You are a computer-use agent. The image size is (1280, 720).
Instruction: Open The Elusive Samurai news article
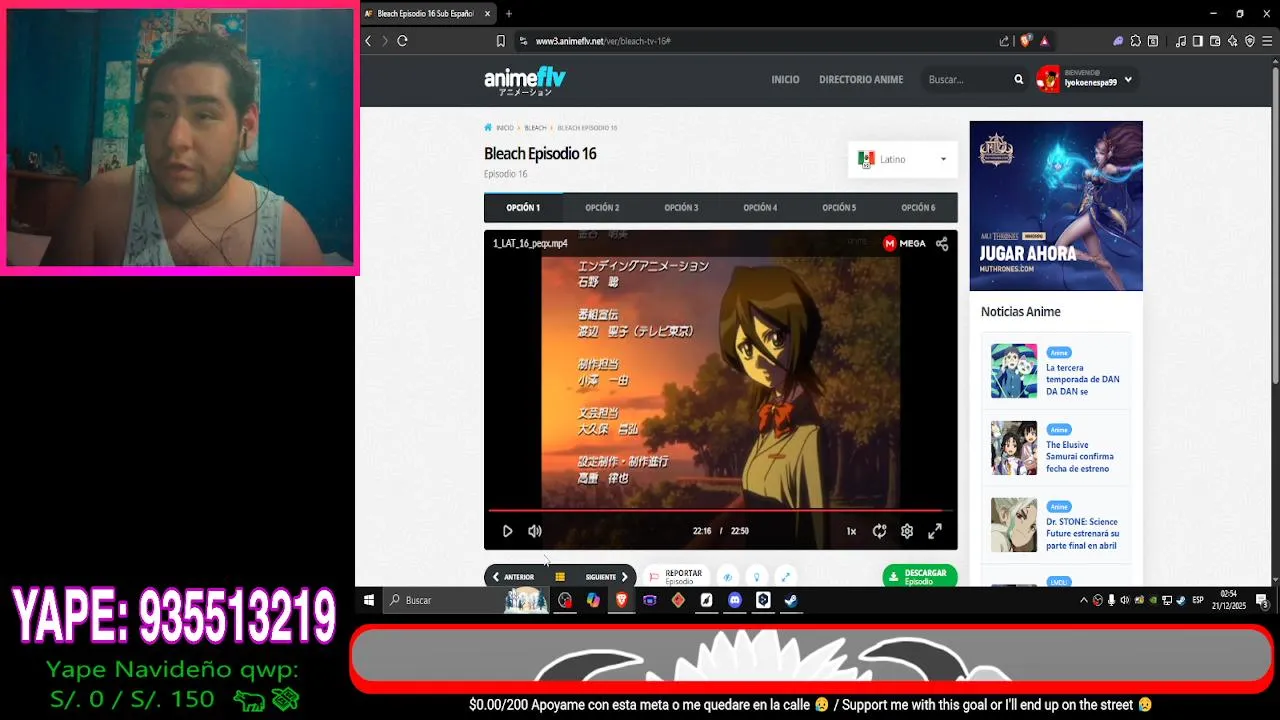(x=1079, y=456)
